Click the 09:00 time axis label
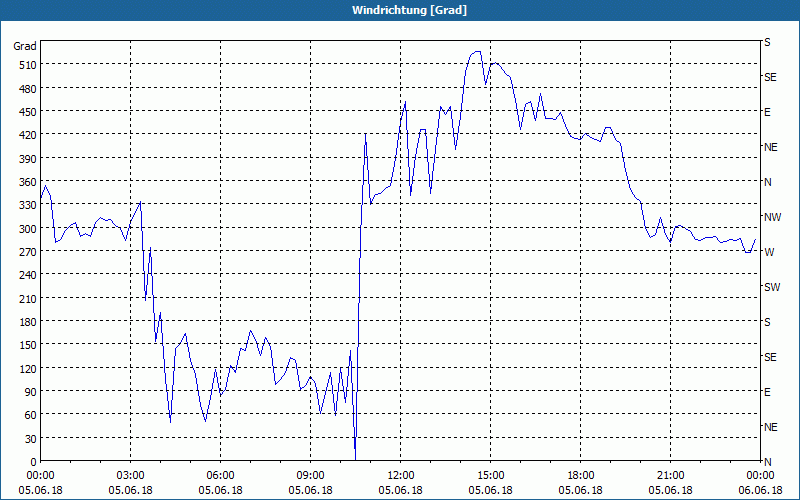Screen dimensions: 800x500 (310, 476)
